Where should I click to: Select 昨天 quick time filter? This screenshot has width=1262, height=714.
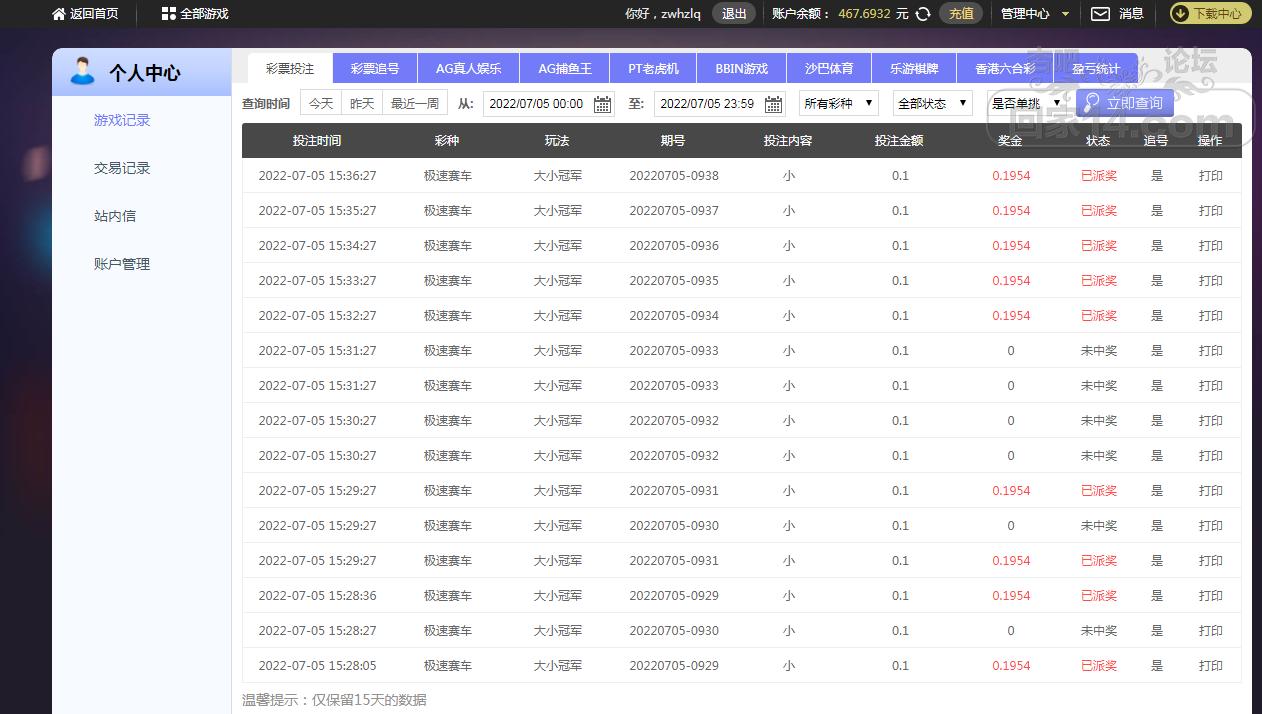363,103
